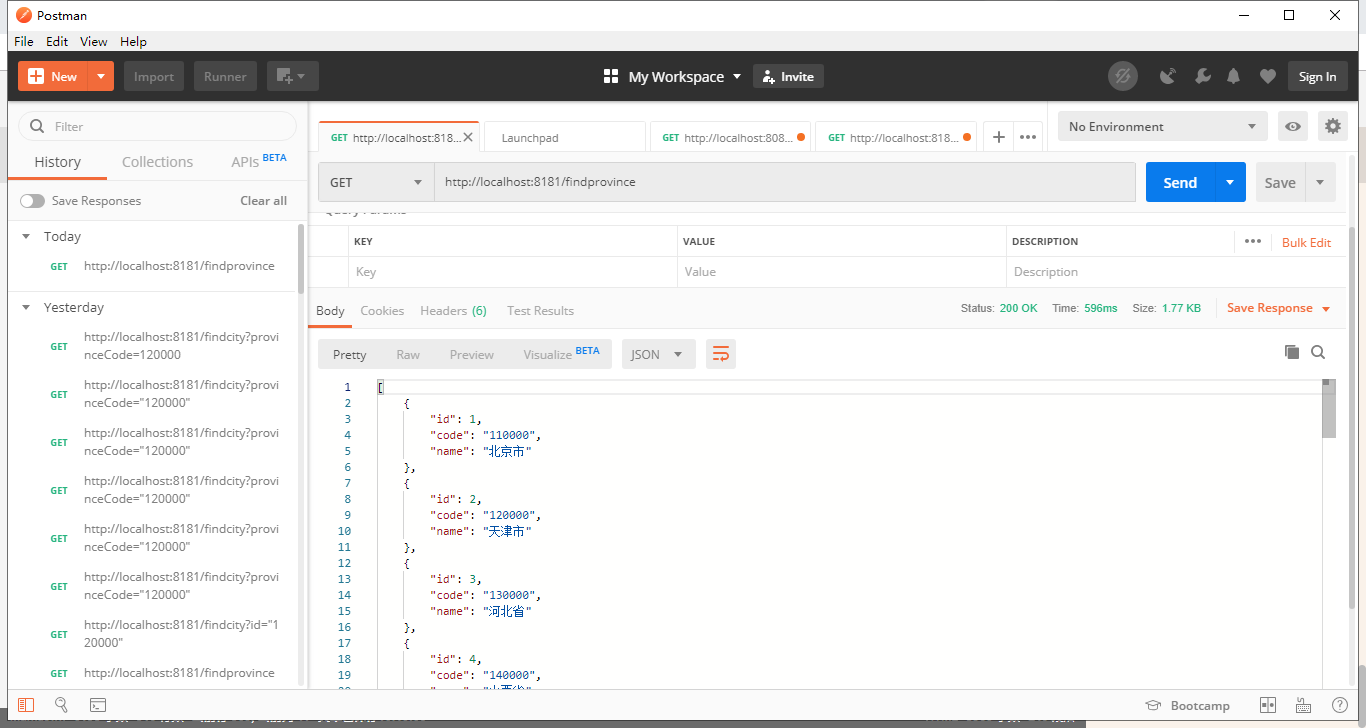Viewport: 1366px width, 728px height.
Task: Click the Import button
Action: pos(154,76)
